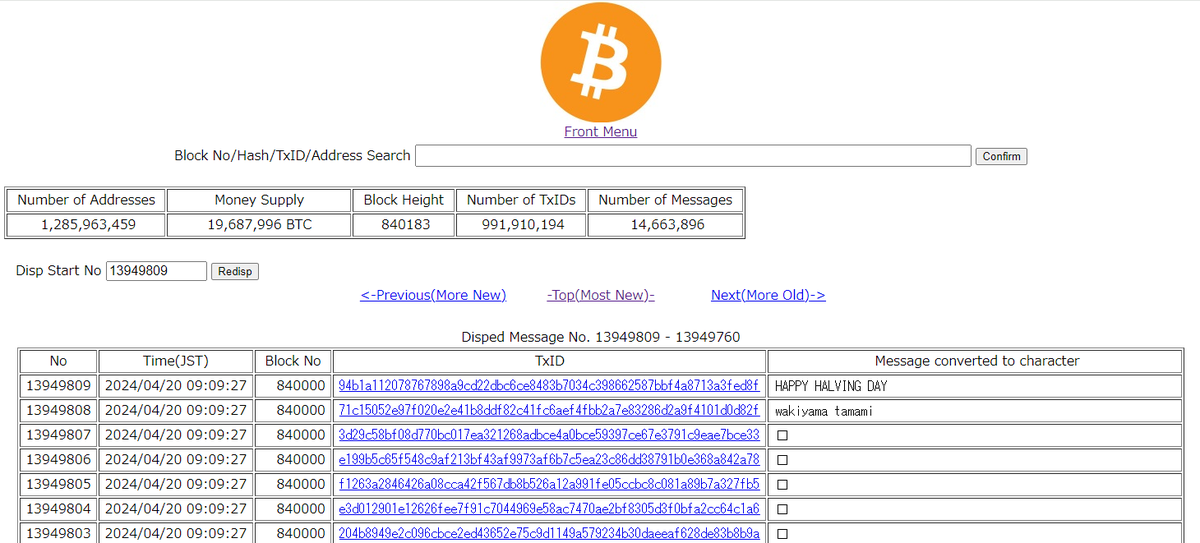Click message number cell '13949807'
The width and height of the screenshot is (1200, 543).
point(58,435)
